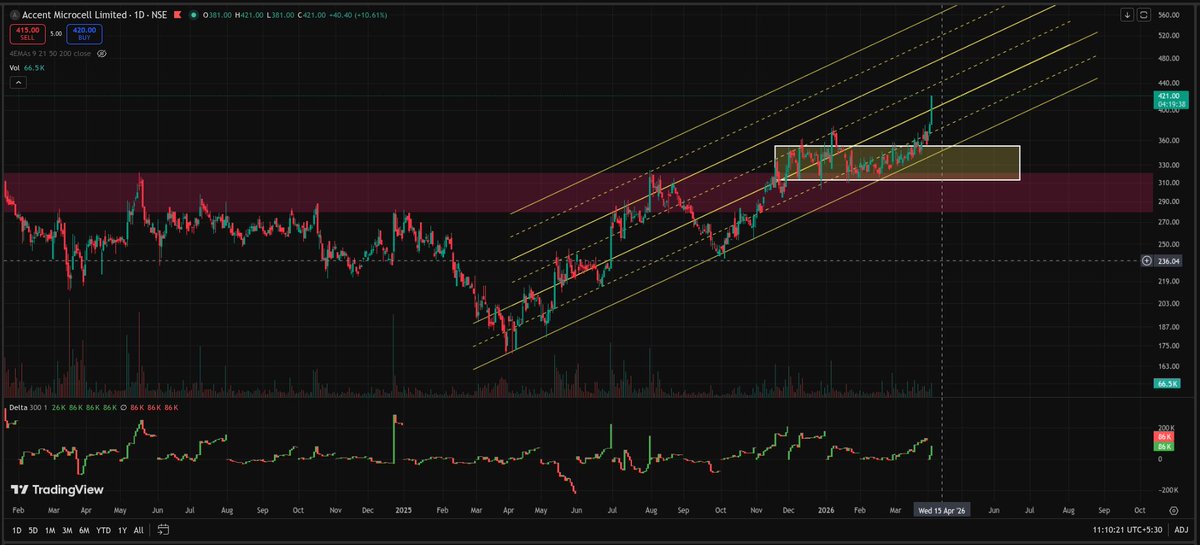Click the Wed 15 Apr '26 date label
Viewport: 1200px width, 545px height.
coord(942,510)
